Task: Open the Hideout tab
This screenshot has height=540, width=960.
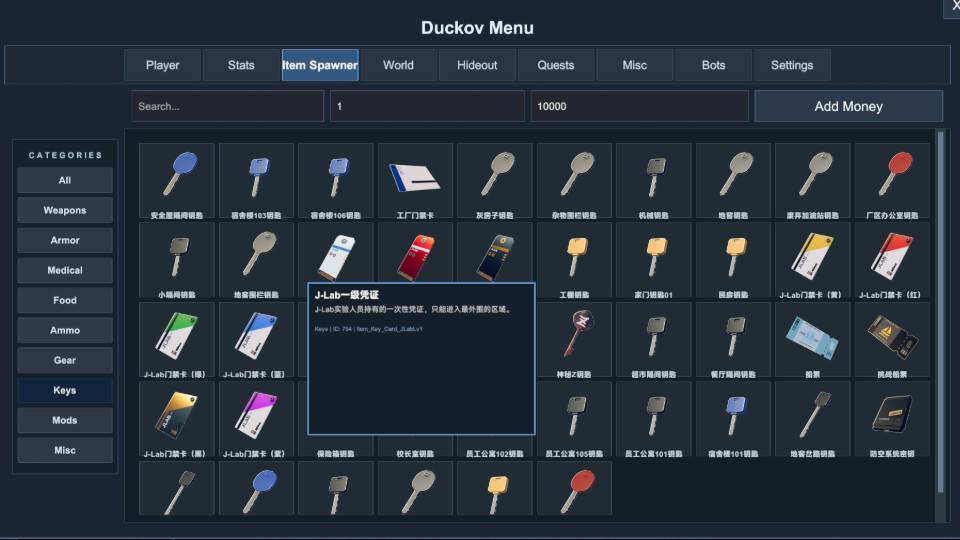Action: pos(477,65)
